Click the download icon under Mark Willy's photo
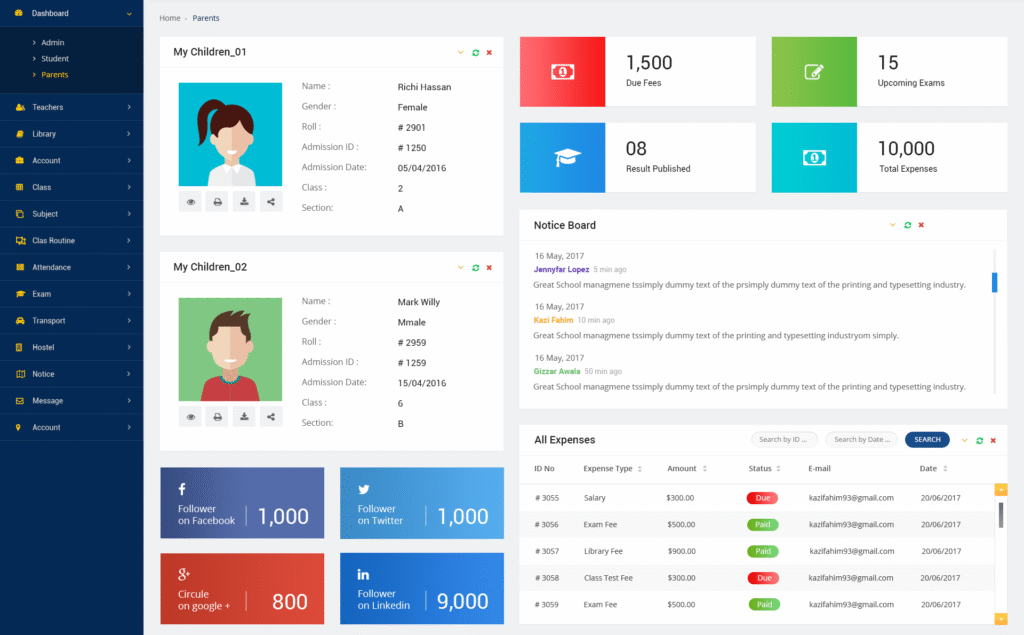Screen dimensions: 1024x635 click(x=244, y=417)
